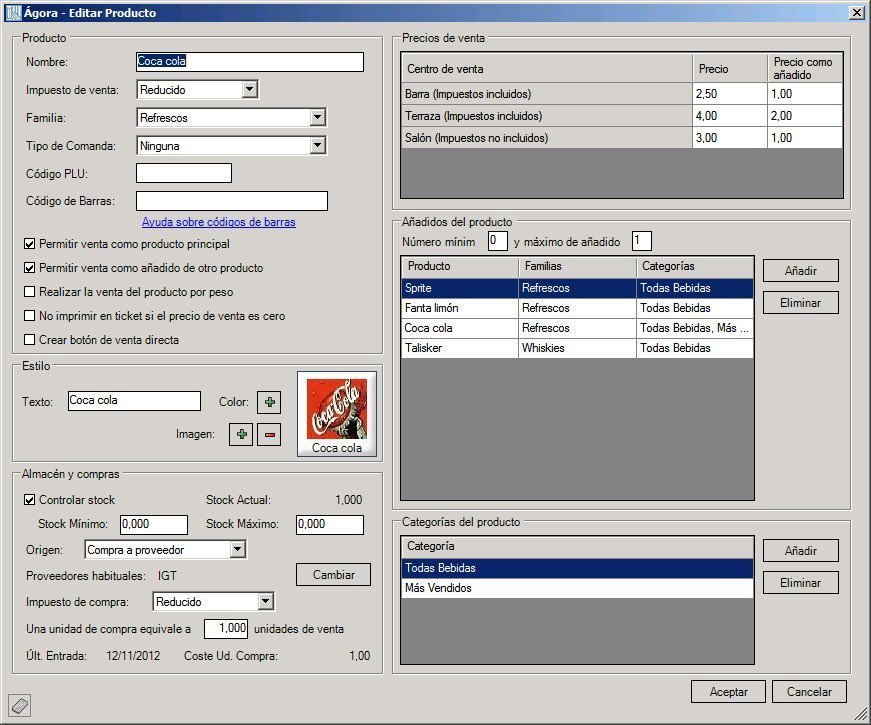Image resolution: width=871 pixels, height=725 pixels.
Task: Open the Tipo de Comanda dropdown
Action: [317, 146]
